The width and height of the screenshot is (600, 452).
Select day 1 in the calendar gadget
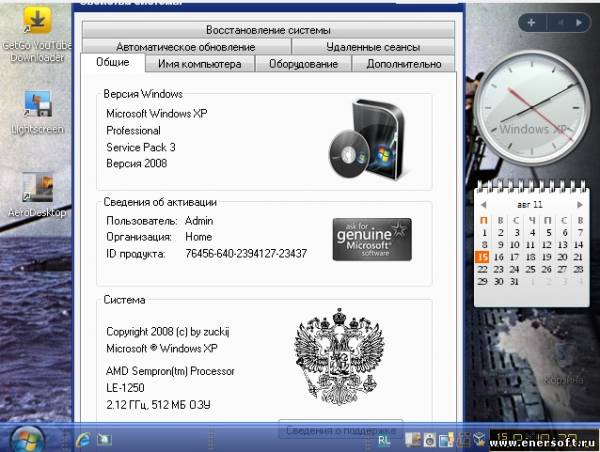(484, 233)
